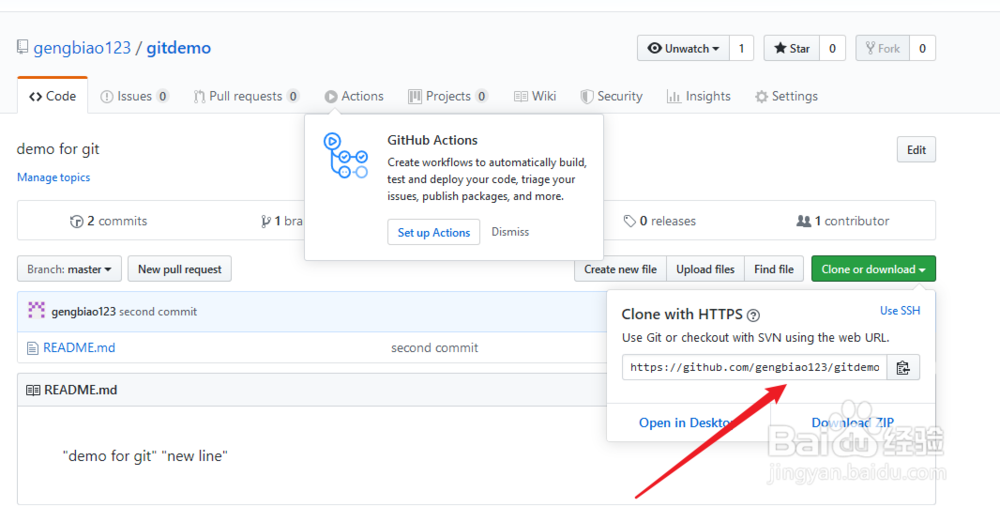Fork the repository
The height and width of the screenshot is (507, 1000).
point(882,48)
